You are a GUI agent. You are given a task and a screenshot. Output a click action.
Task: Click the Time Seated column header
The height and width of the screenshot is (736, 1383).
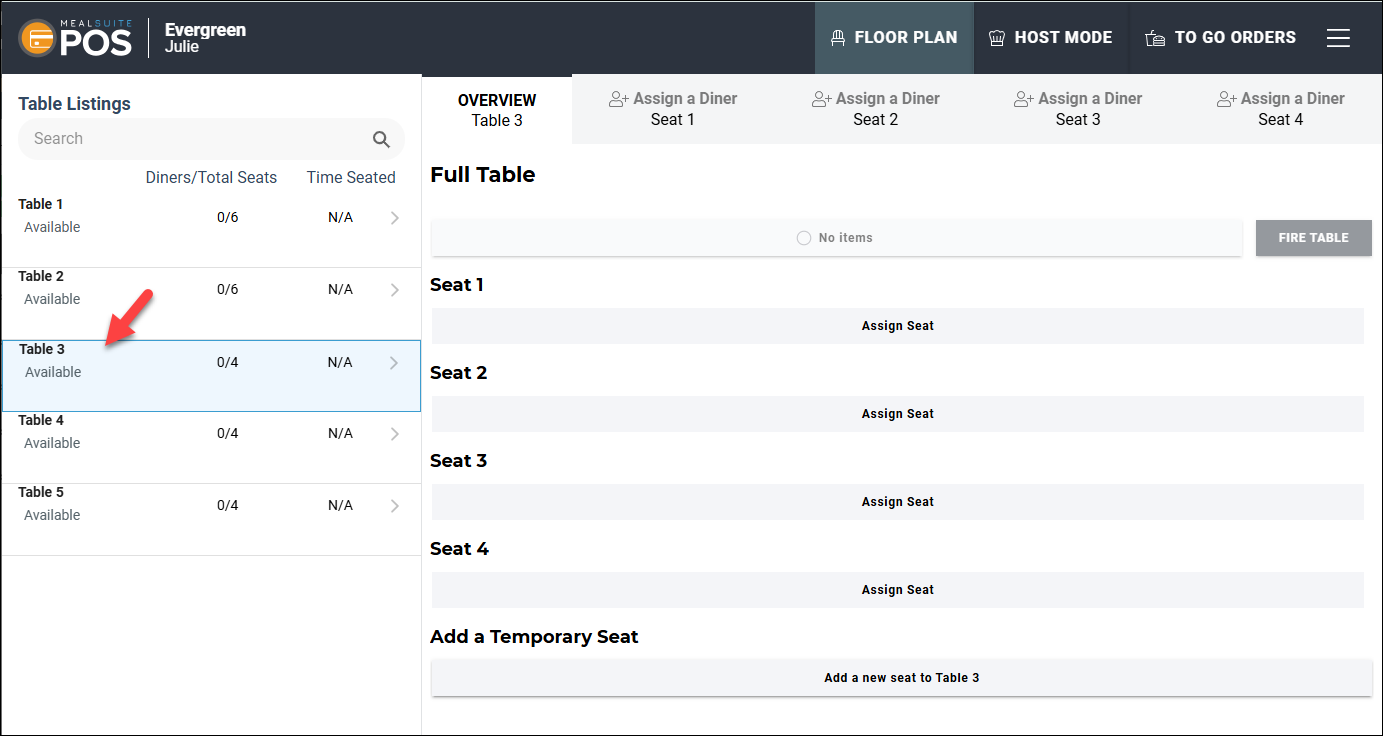pos(351,178)
